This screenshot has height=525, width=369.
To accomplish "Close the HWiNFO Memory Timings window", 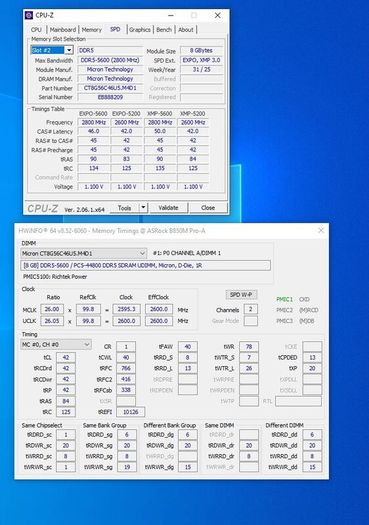I will (321, 230).
